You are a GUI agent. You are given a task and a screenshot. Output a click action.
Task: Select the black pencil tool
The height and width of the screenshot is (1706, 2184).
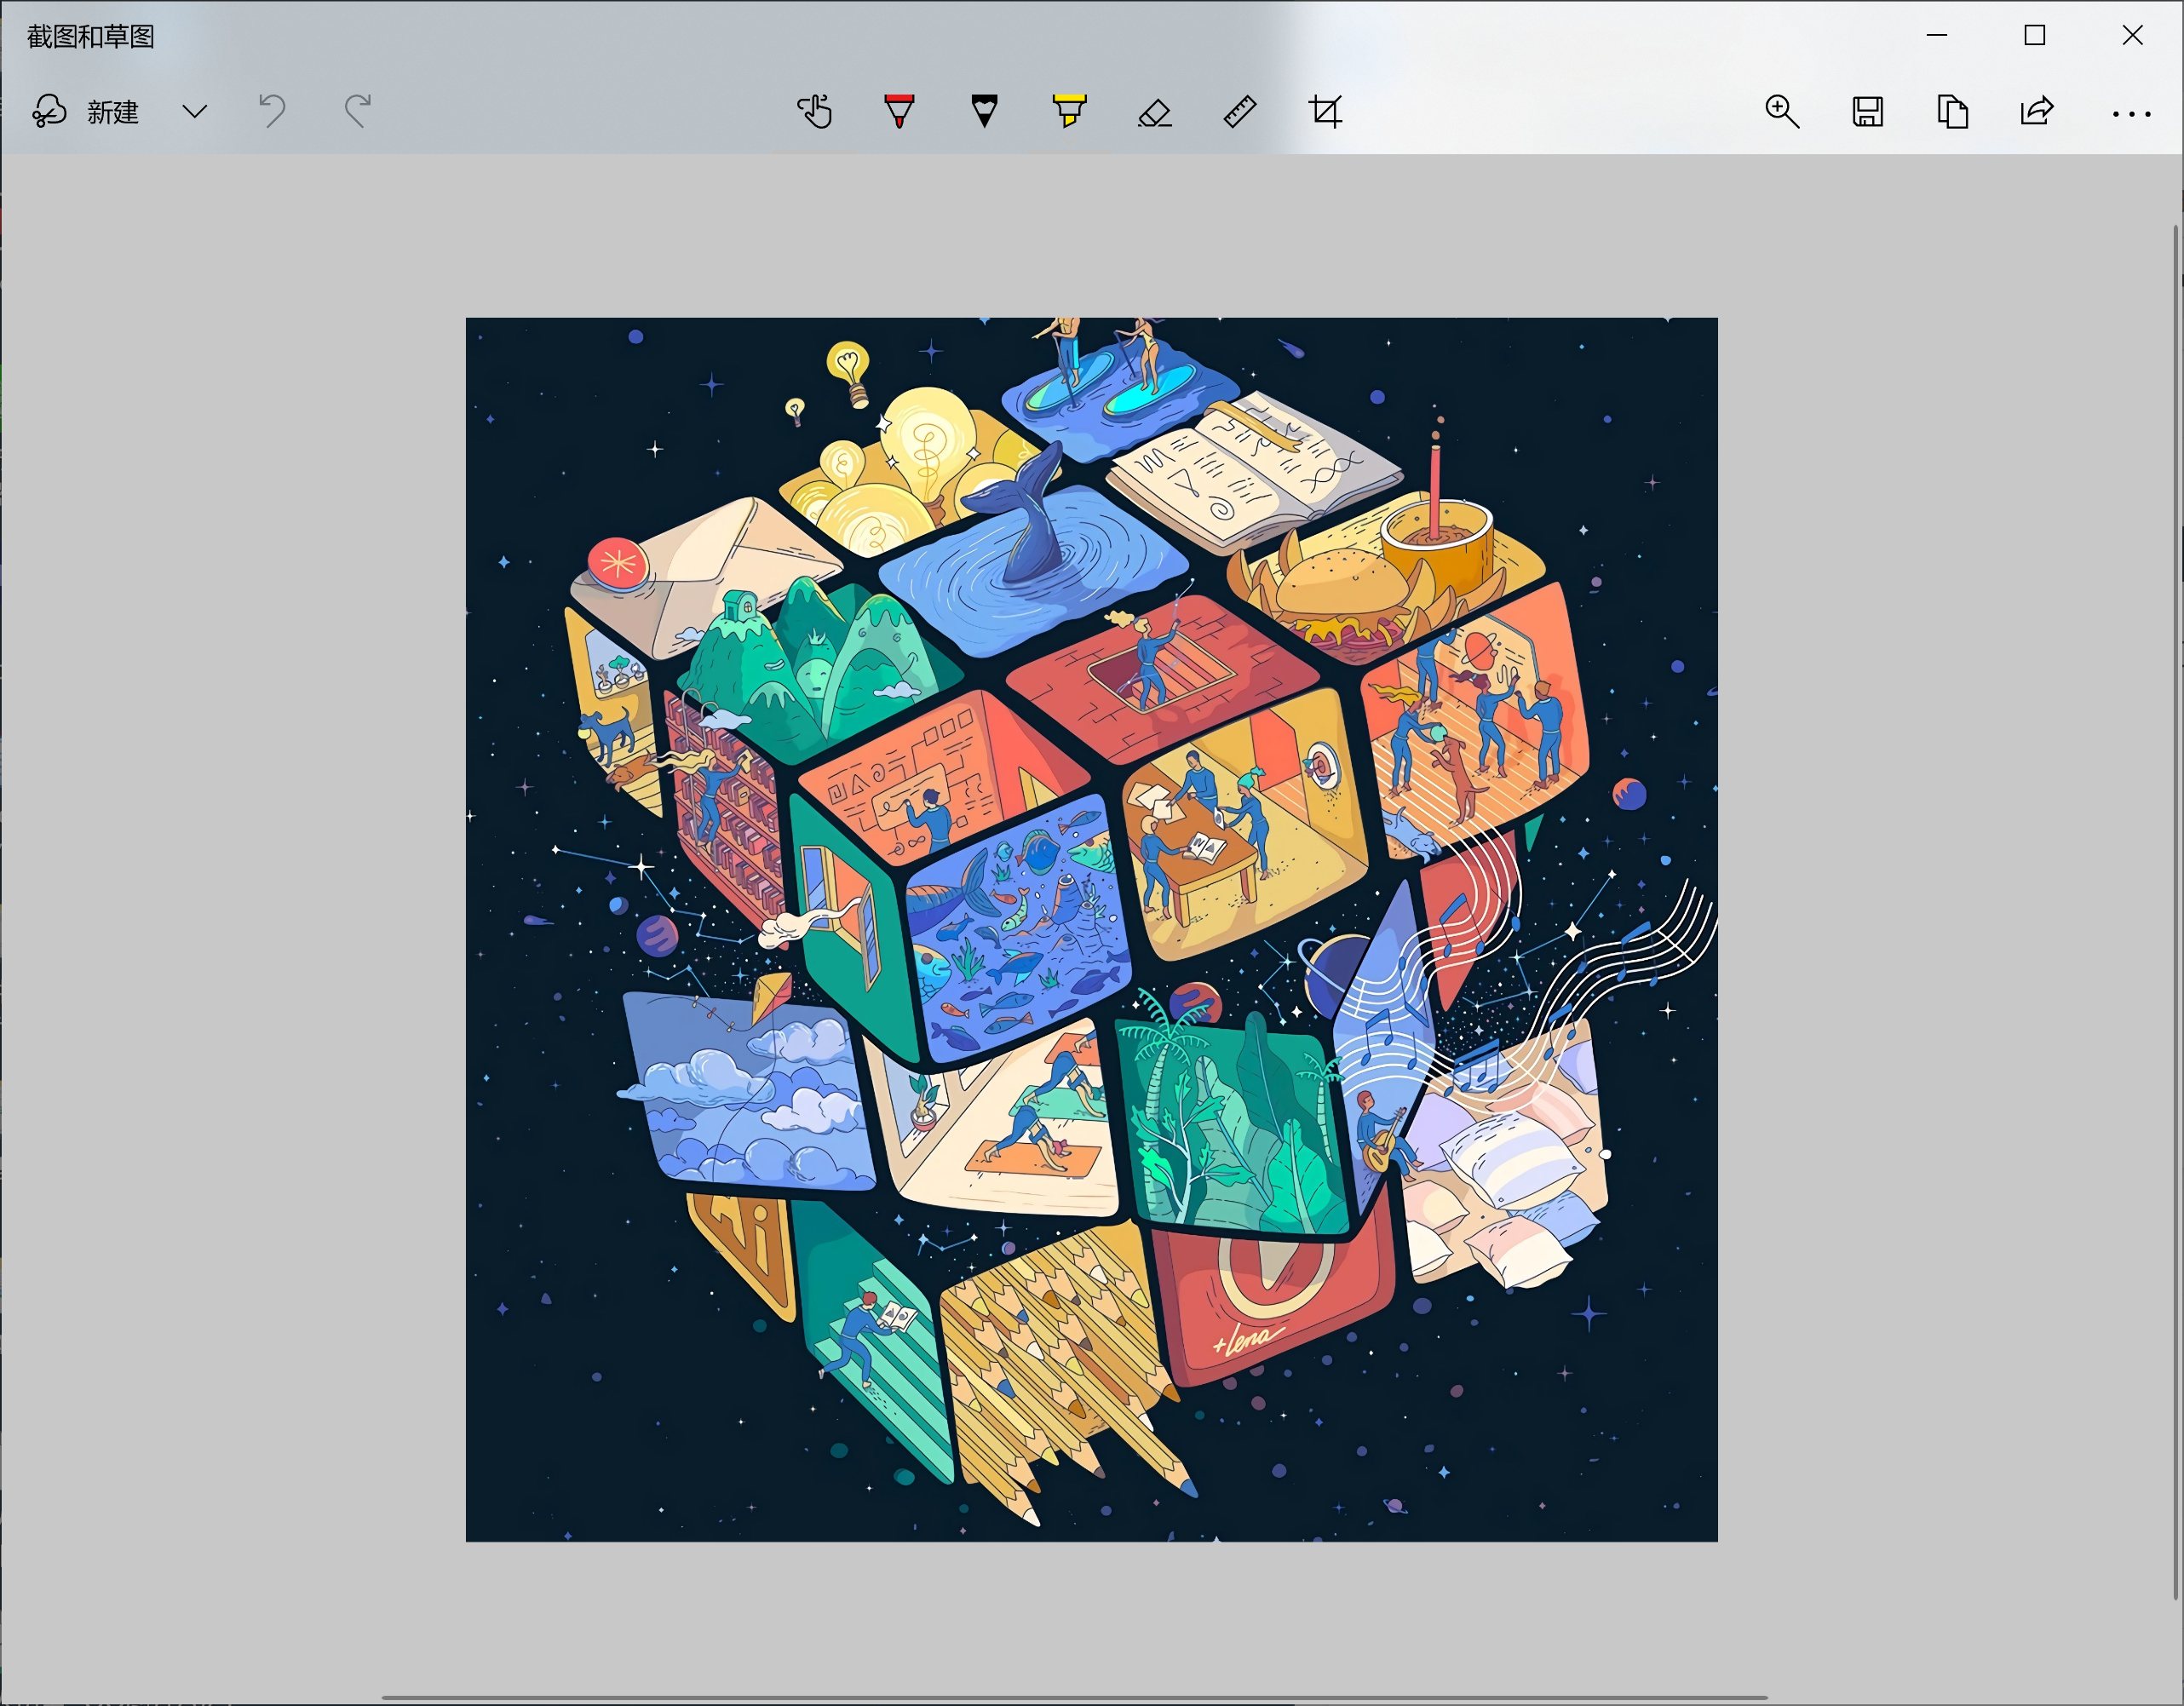click(984, 111)
